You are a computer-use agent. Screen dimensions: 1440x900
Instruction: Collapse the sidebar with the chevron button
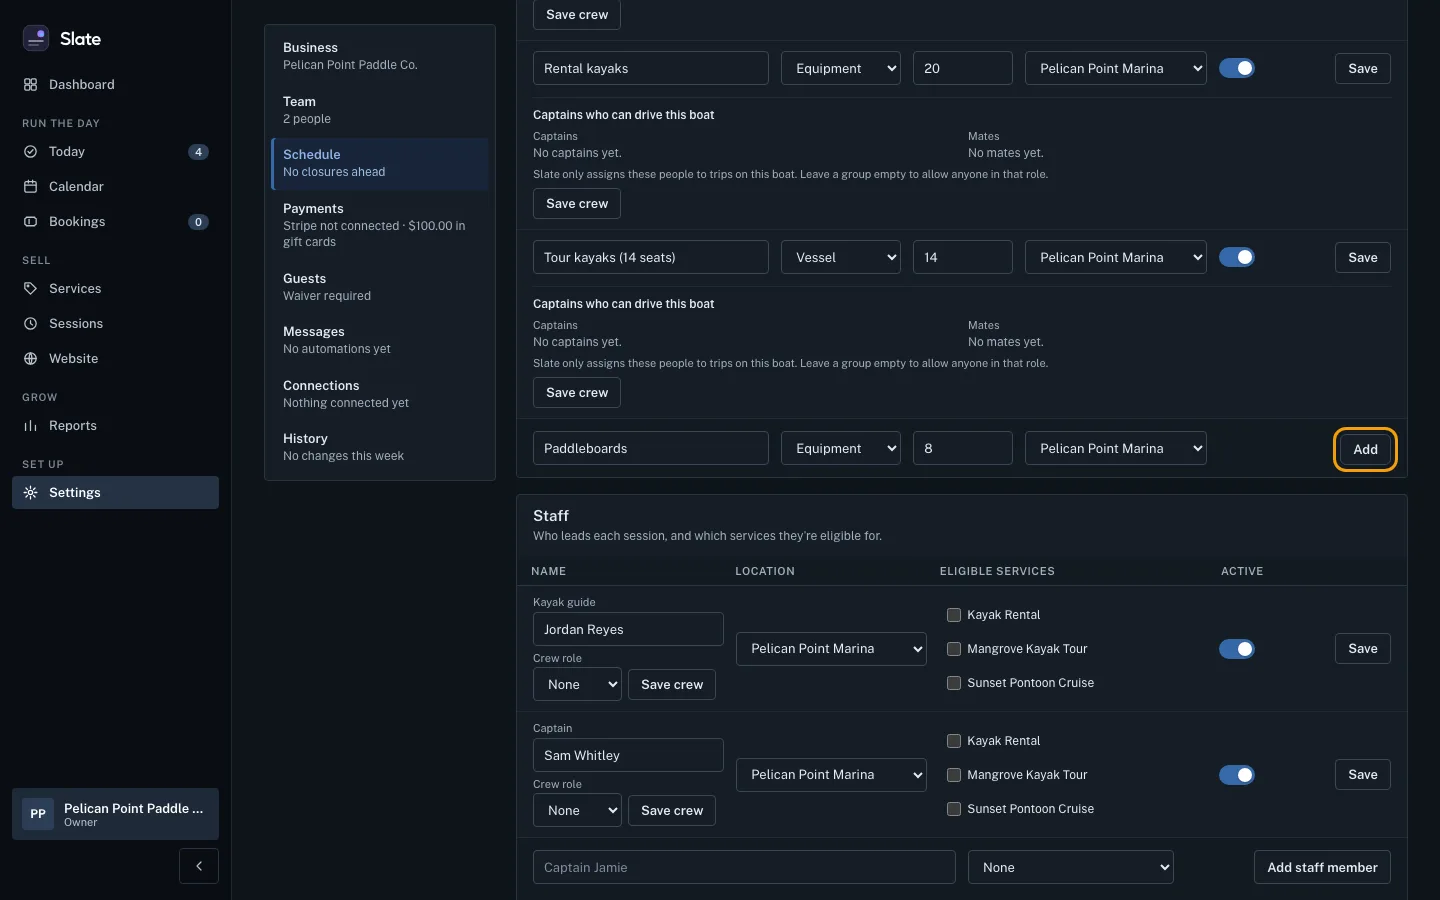click(199, 866)
